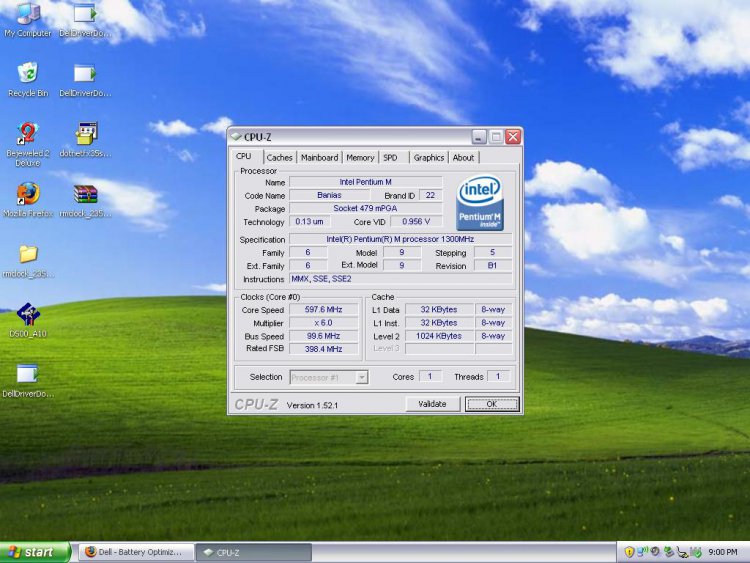Viewport: 750px width, 563px height.
Task: Click the CPU-Z taskbar button
Action: 254,552
